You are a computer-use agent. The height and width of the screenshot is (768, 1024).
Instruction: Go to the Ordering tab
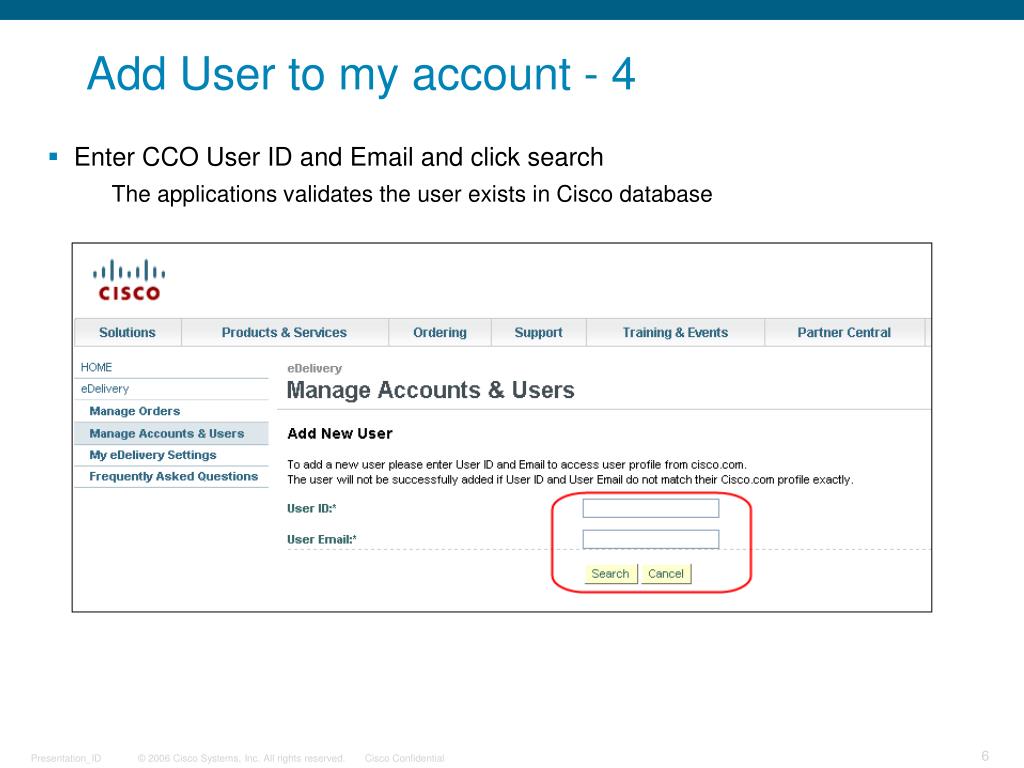(x=440, y=332)
